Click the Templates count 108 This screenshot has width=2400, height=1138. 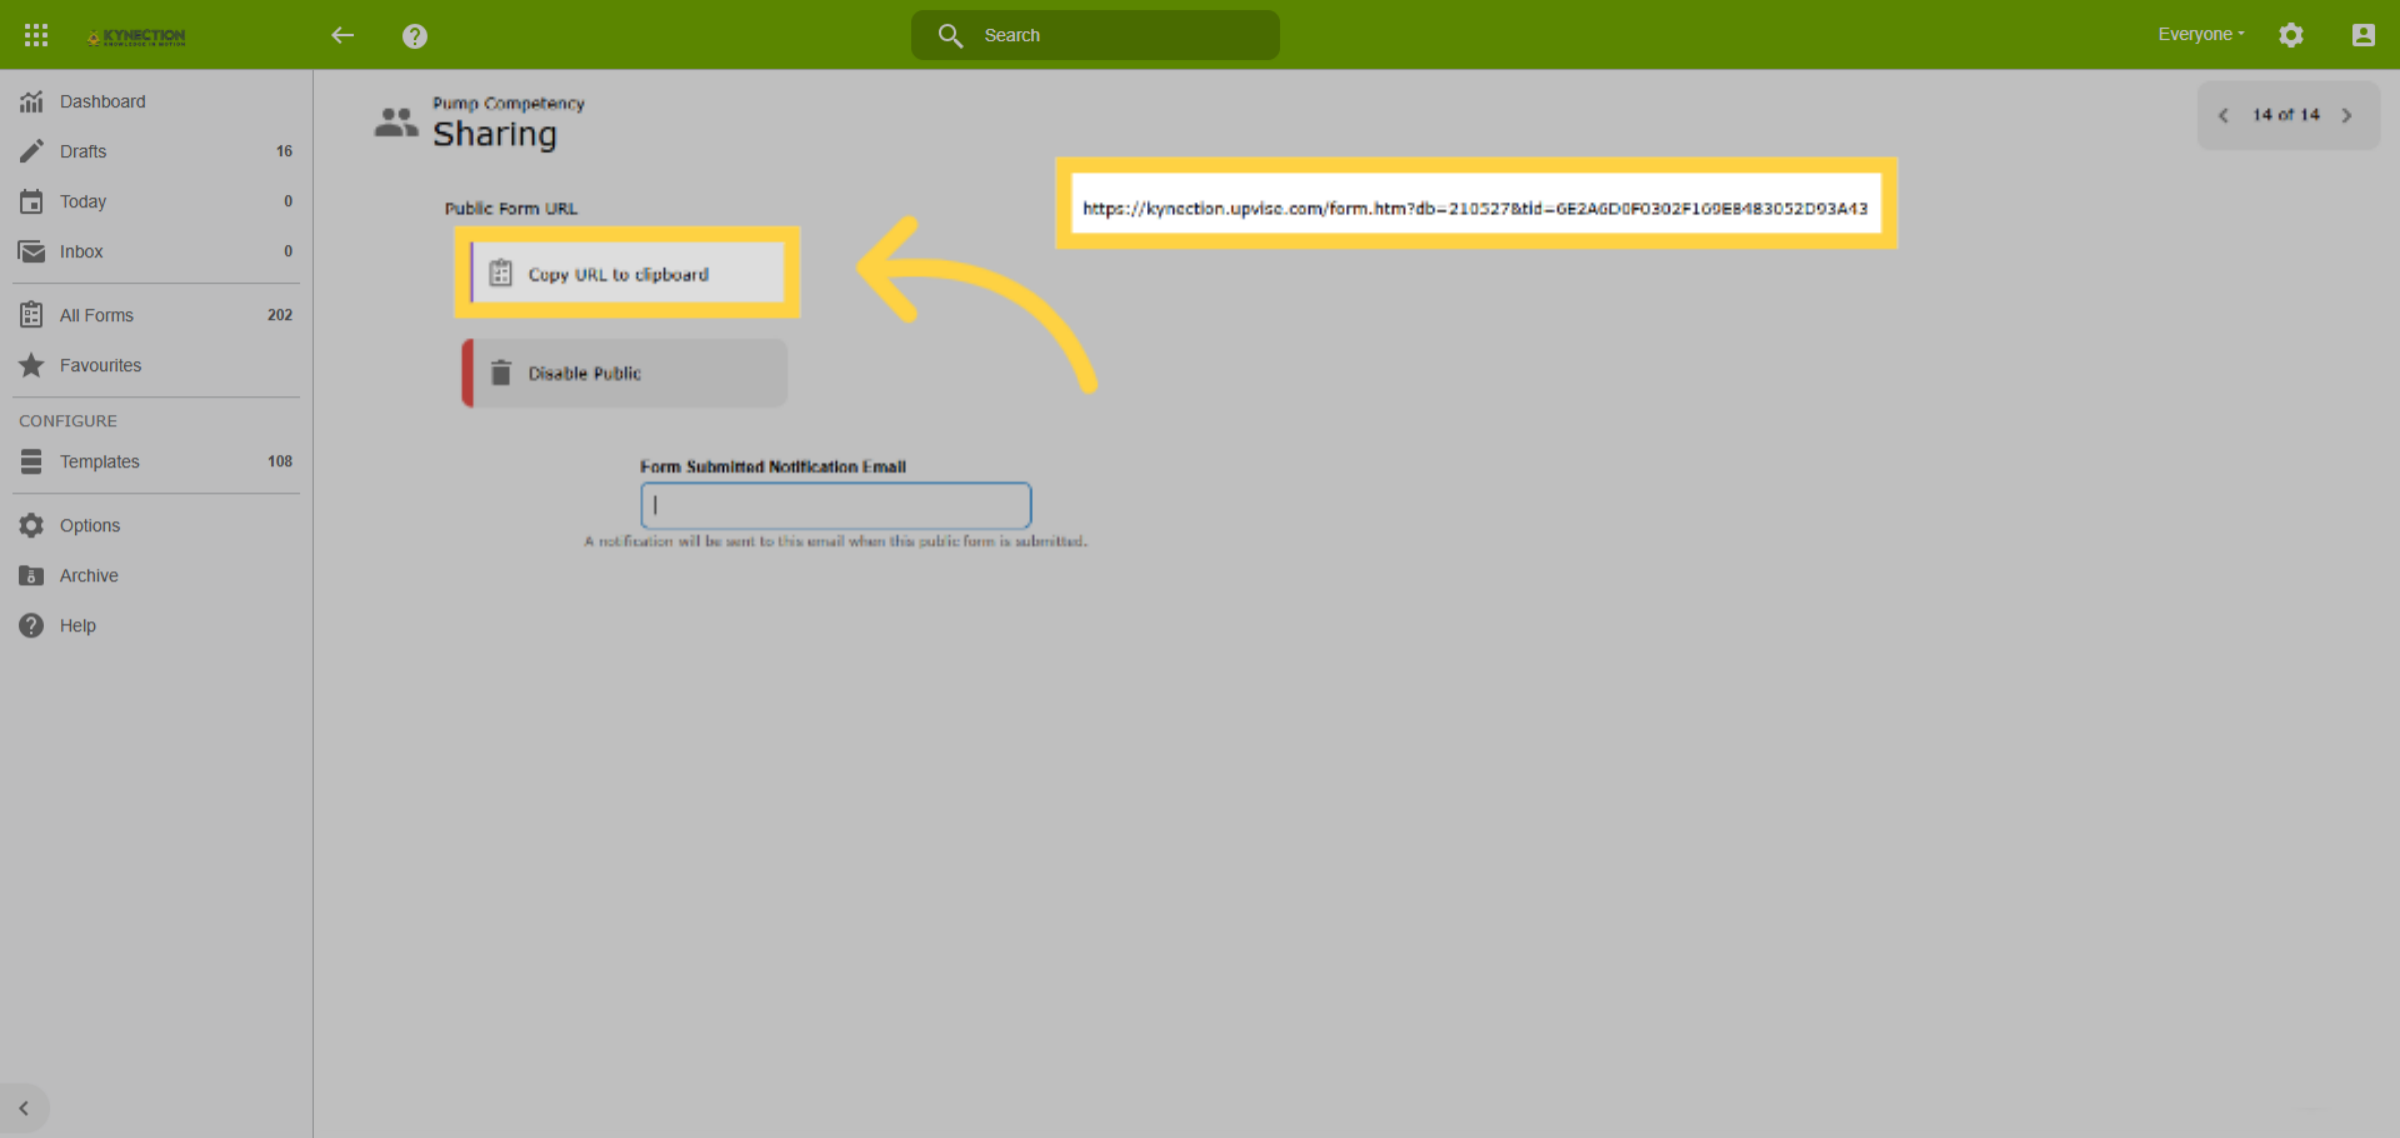point(280,461)
